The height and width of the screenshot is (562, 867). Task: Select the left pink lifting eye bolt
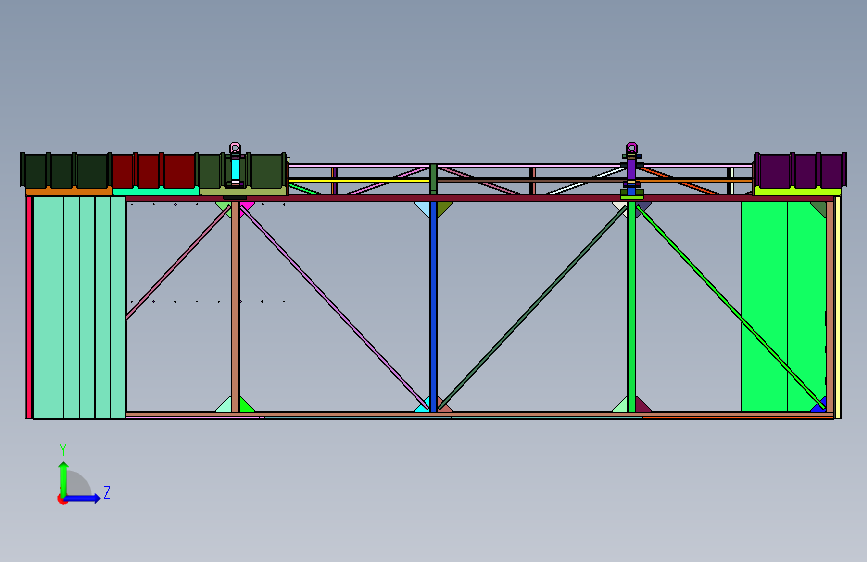pyautogui.click(x=235, y=148)
